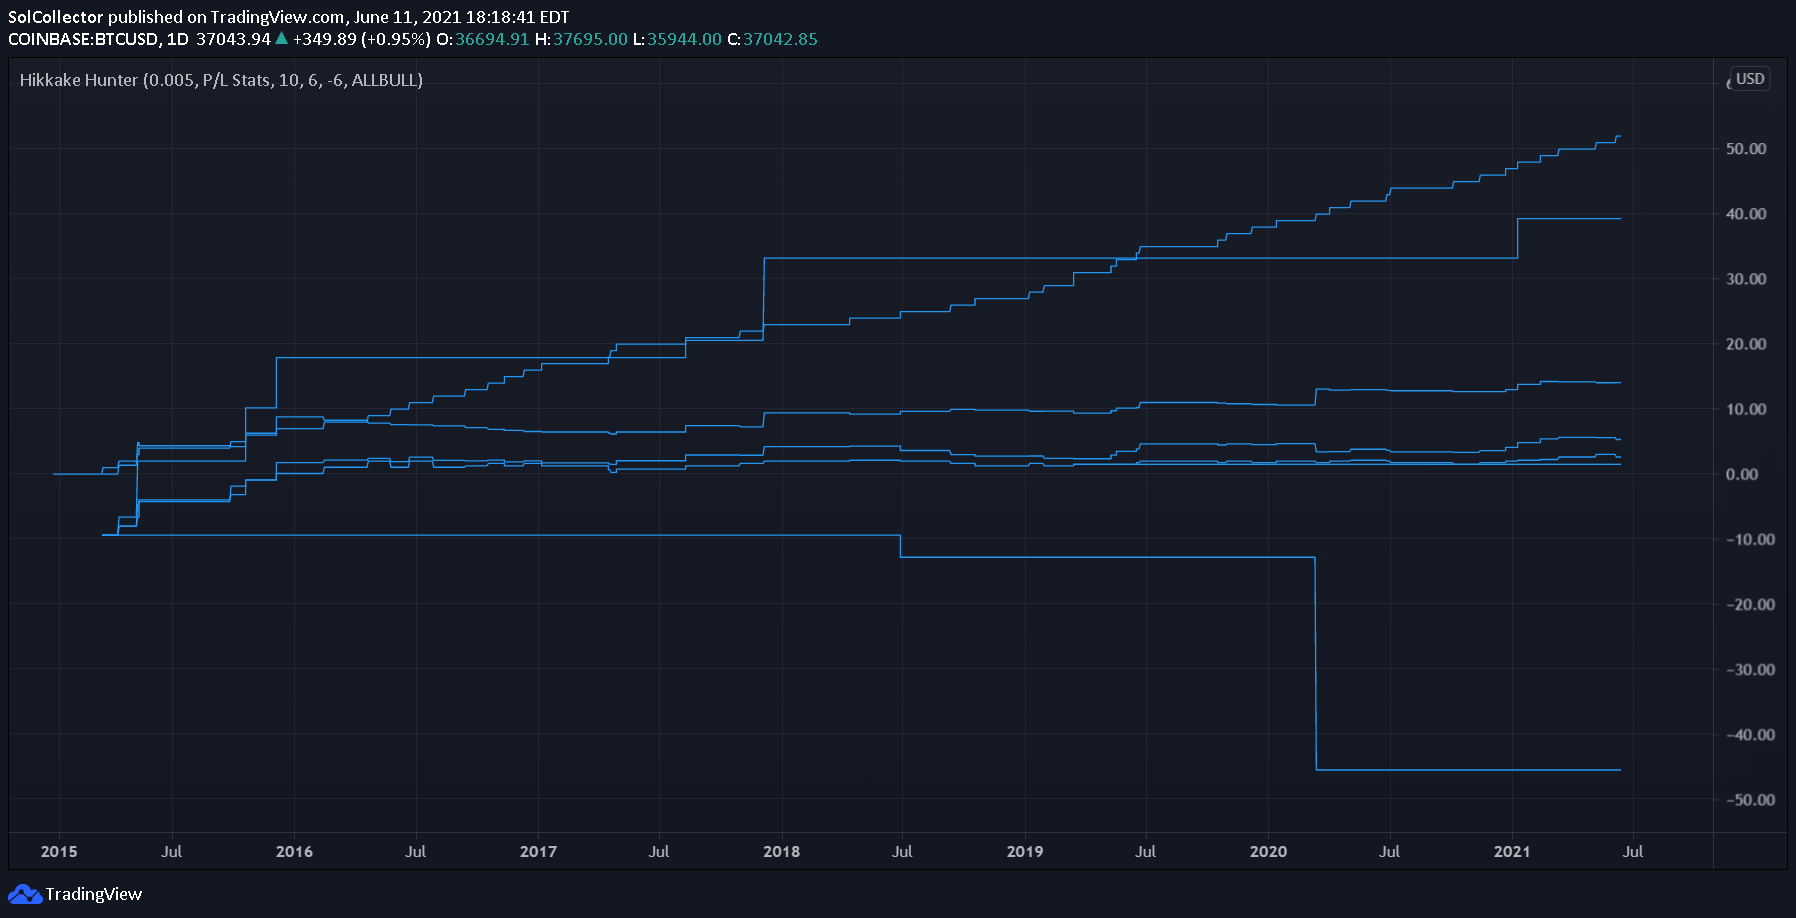Image resolution: width=1796 pixels, height=918 pixels.
Task: Click the green up-arrow price change icon
Action: [x=281, y=39]
